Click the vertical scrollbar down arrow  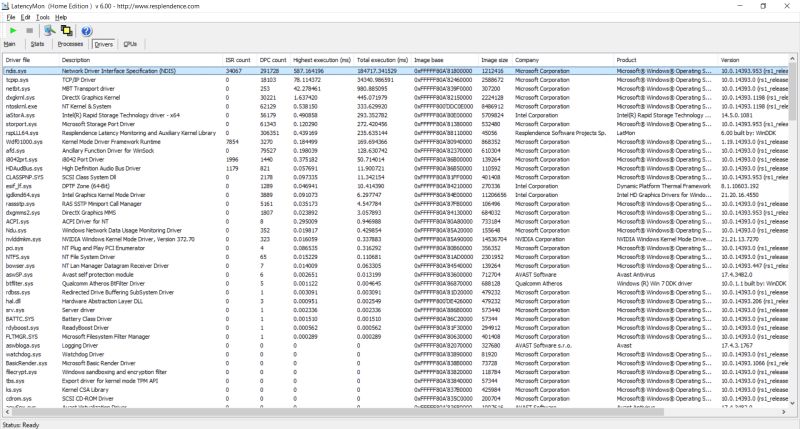[x=792, y=403]
